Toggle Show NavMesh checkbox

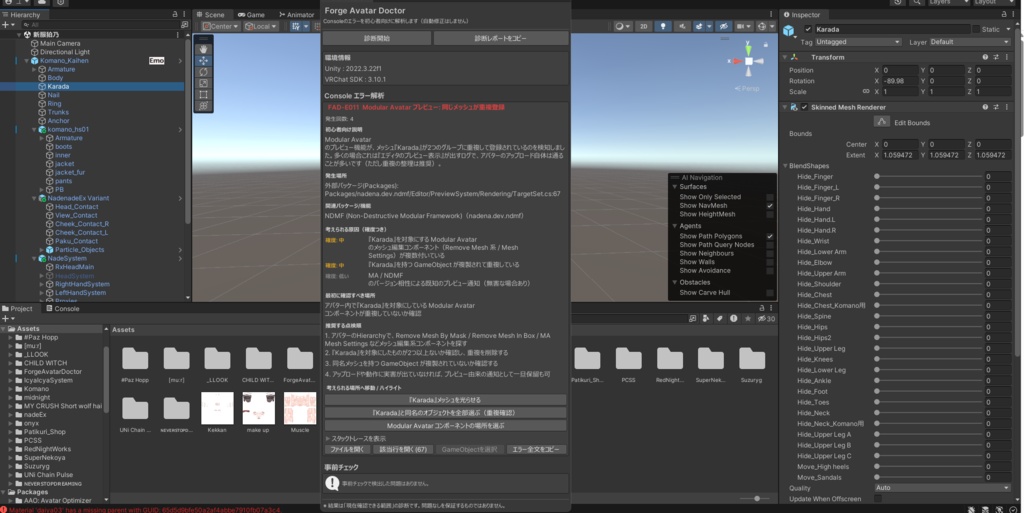click(x=770, y=206)
